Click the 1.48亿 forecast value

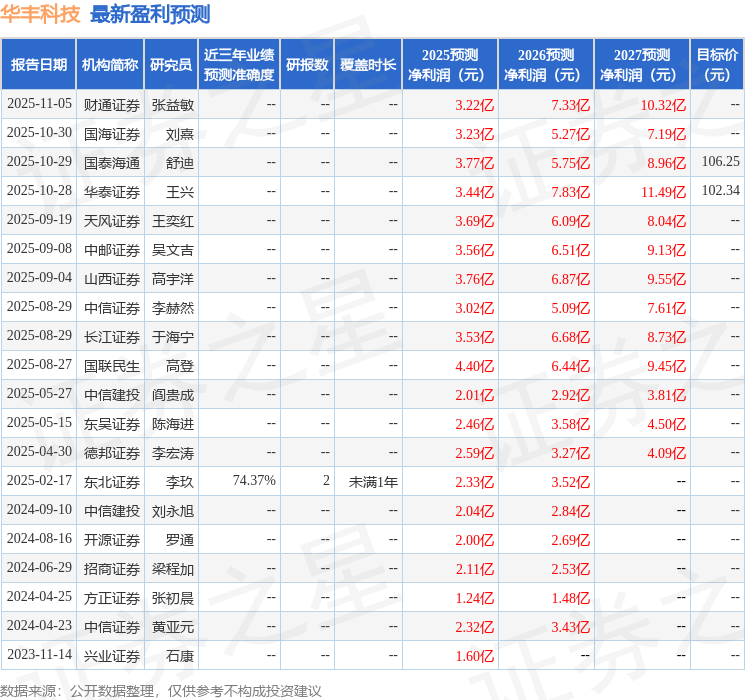click(x=571, y=598)
